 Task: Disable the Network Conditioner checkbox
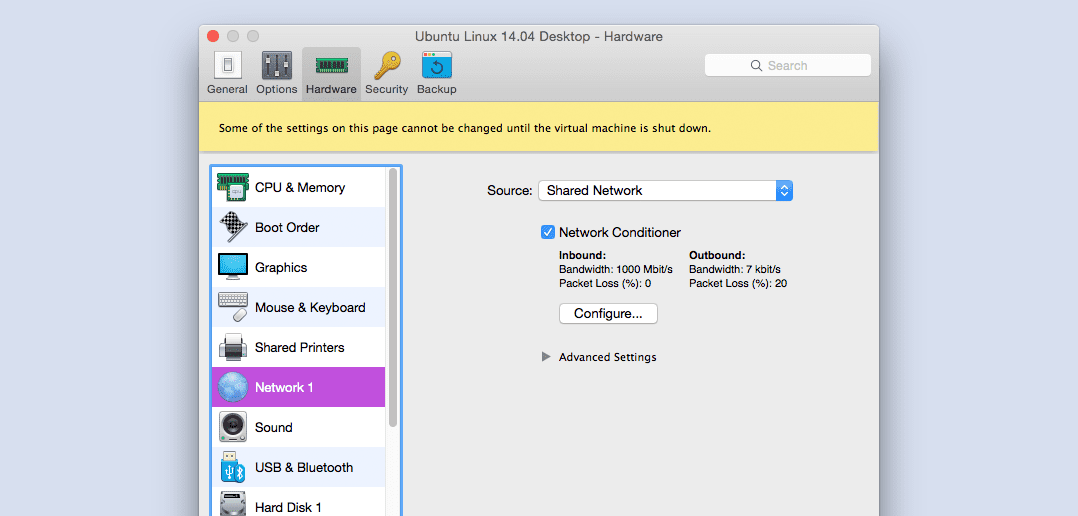[x=547, y=232]
